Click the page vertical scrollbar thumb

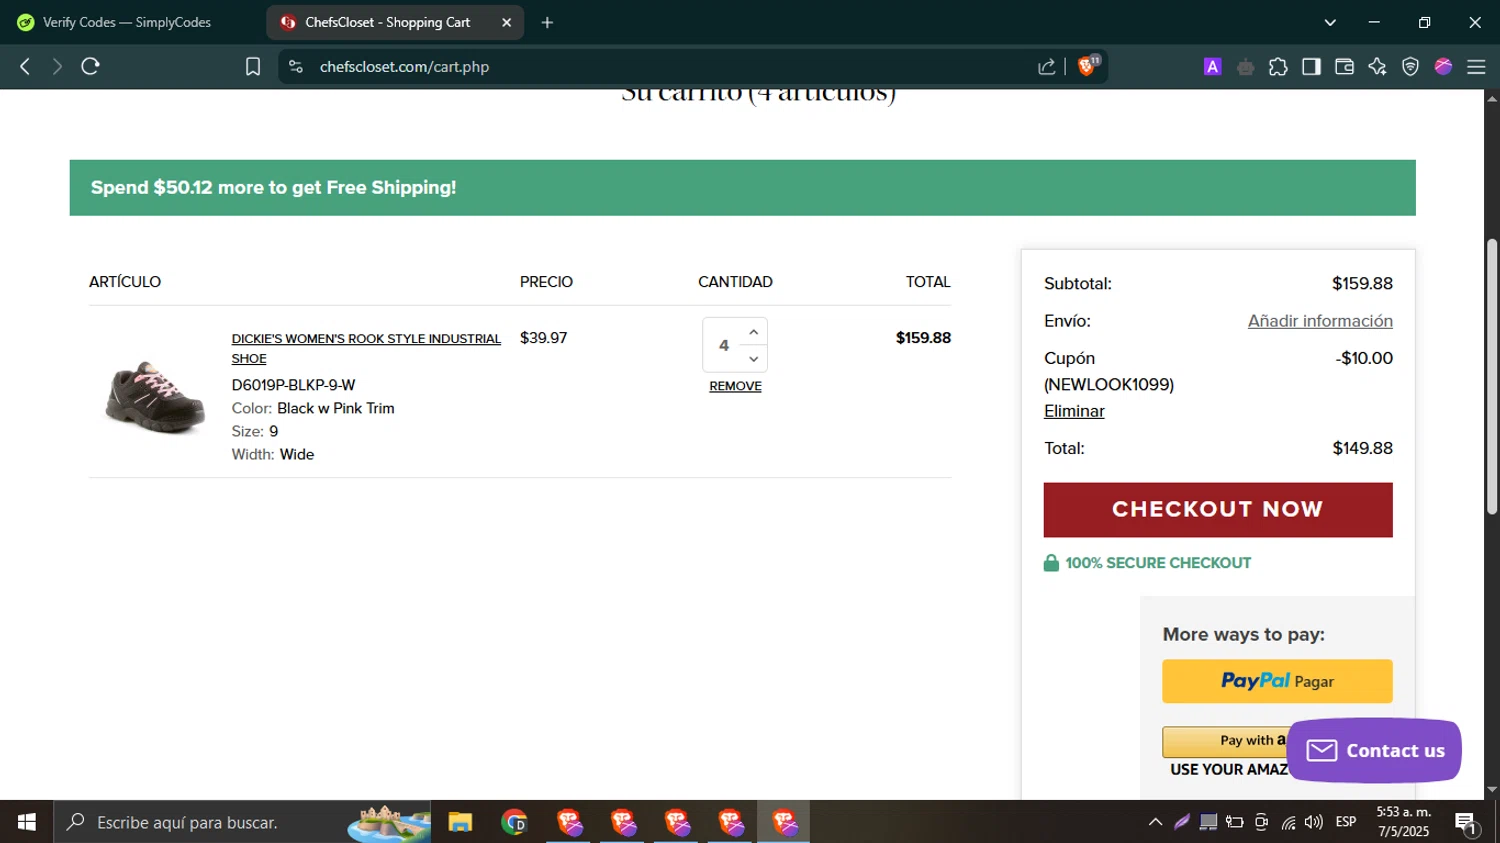click(x=1492, y=375)
